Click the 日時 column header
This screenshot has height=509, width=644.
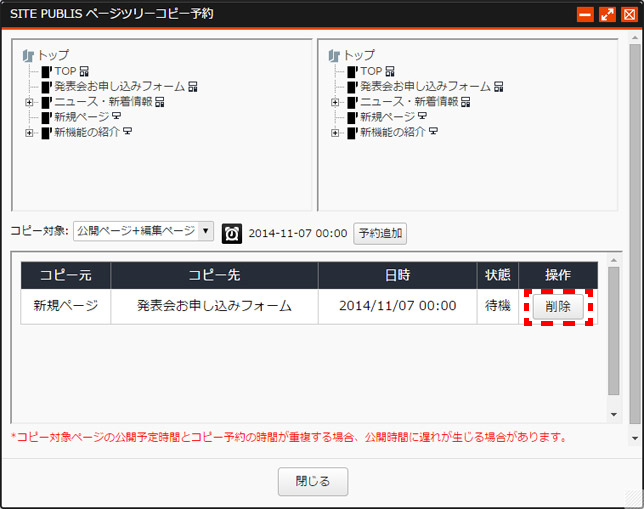pyautogui.click(x=398, y=275)
